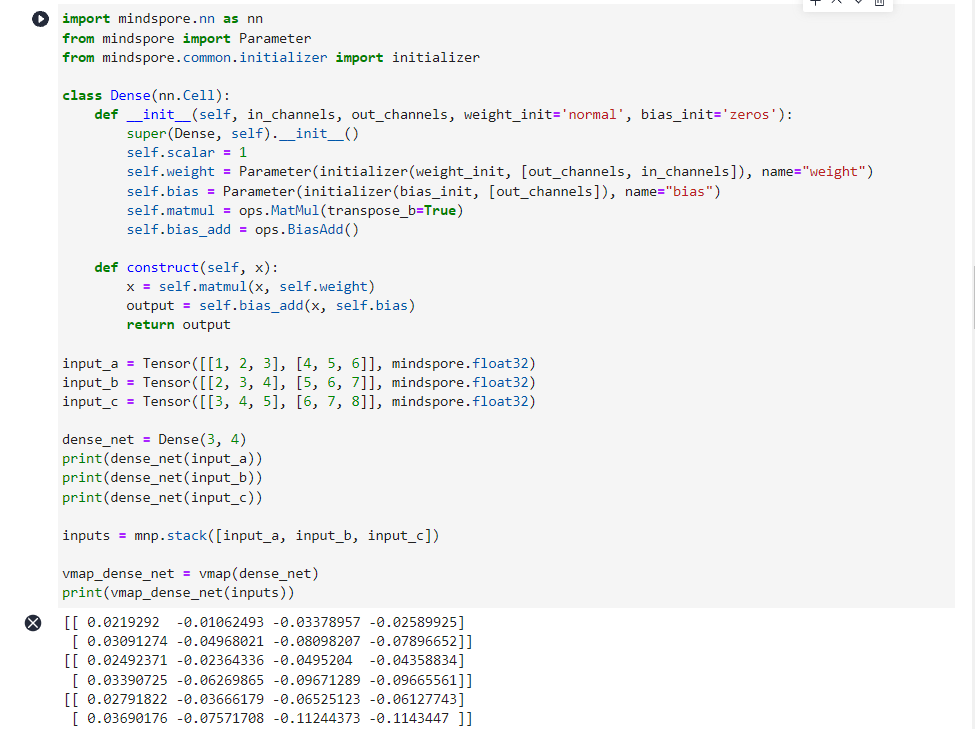Click the 'super(Dense, self).__init__()' line

tap(243, 133)
